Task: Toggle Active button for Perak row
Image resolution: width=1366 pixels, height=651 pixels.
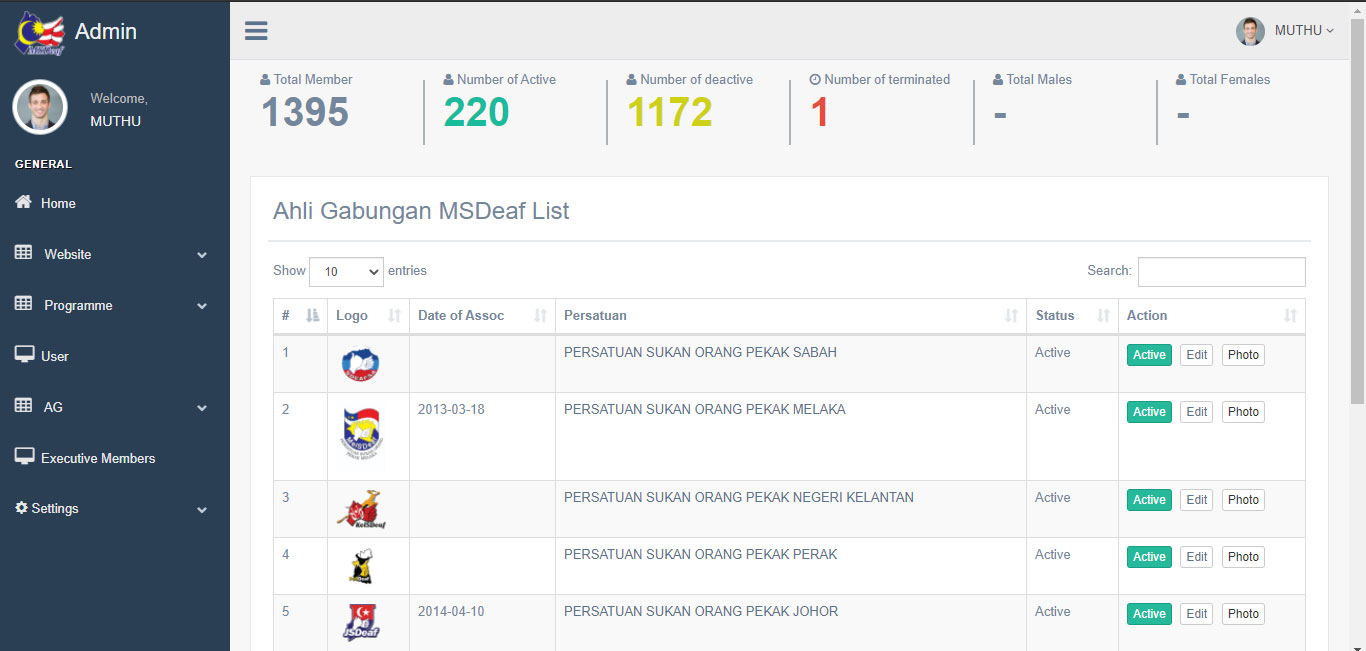Action: (x=1149, y=557)
